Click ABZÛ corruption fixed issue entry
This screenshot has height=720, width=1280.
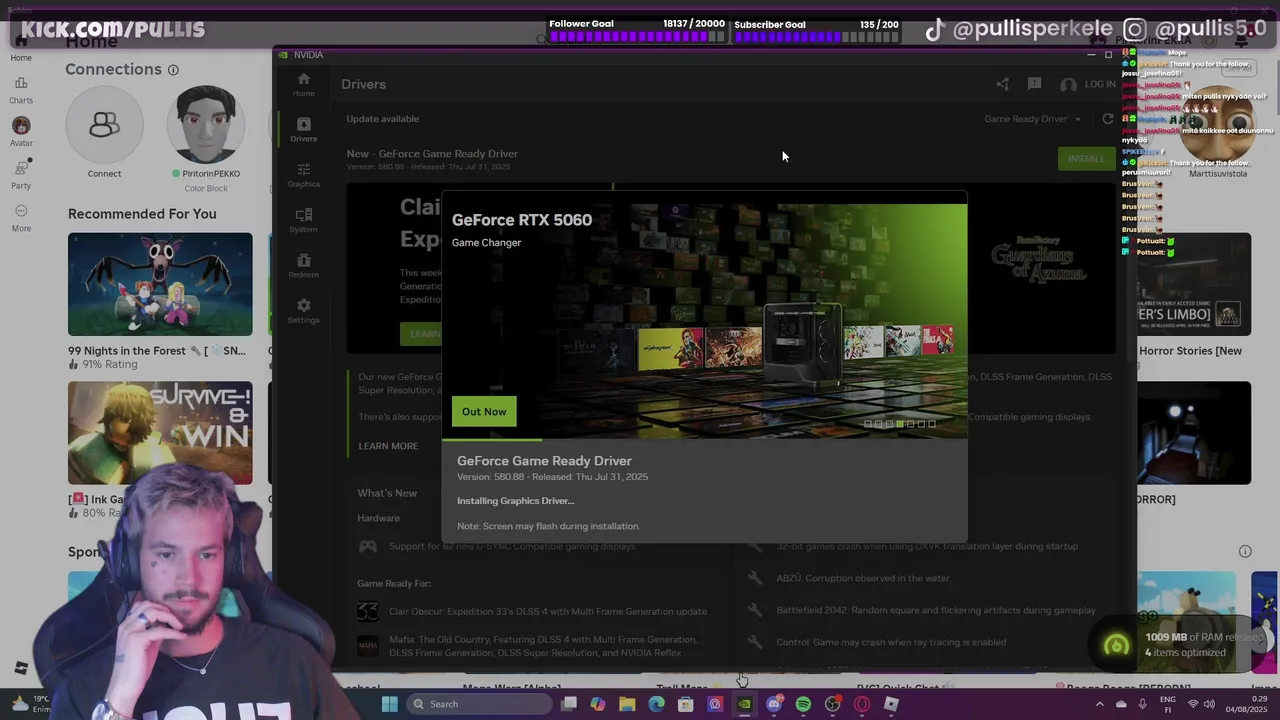[863, 578]
